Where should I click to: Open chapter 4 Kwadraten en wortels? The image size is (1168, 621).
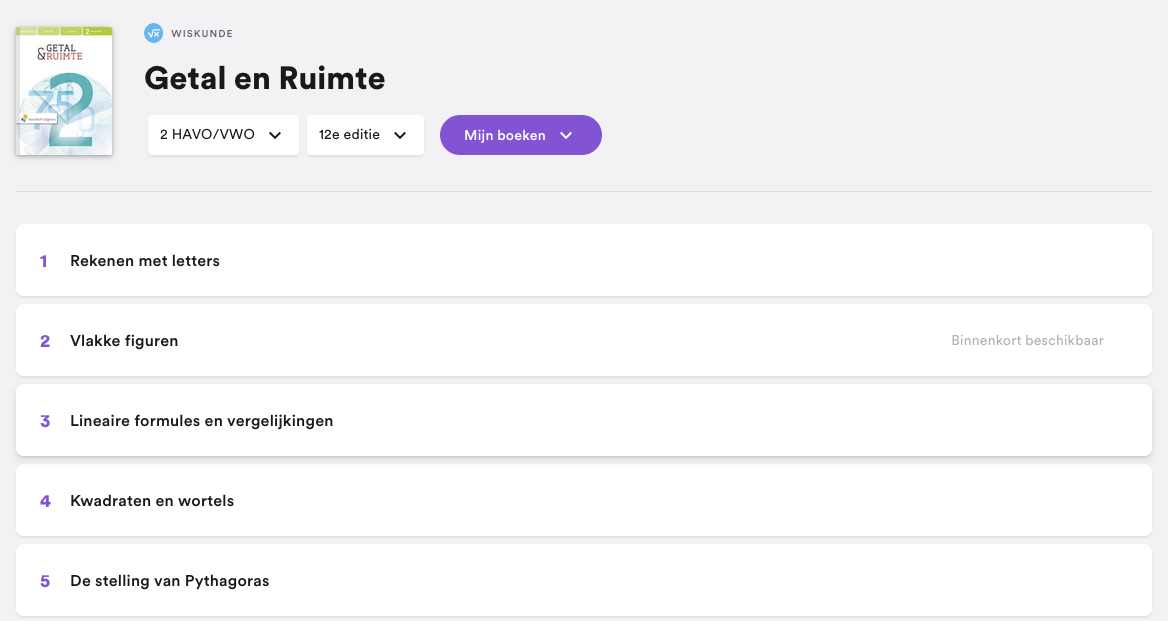tap(584, 500)
